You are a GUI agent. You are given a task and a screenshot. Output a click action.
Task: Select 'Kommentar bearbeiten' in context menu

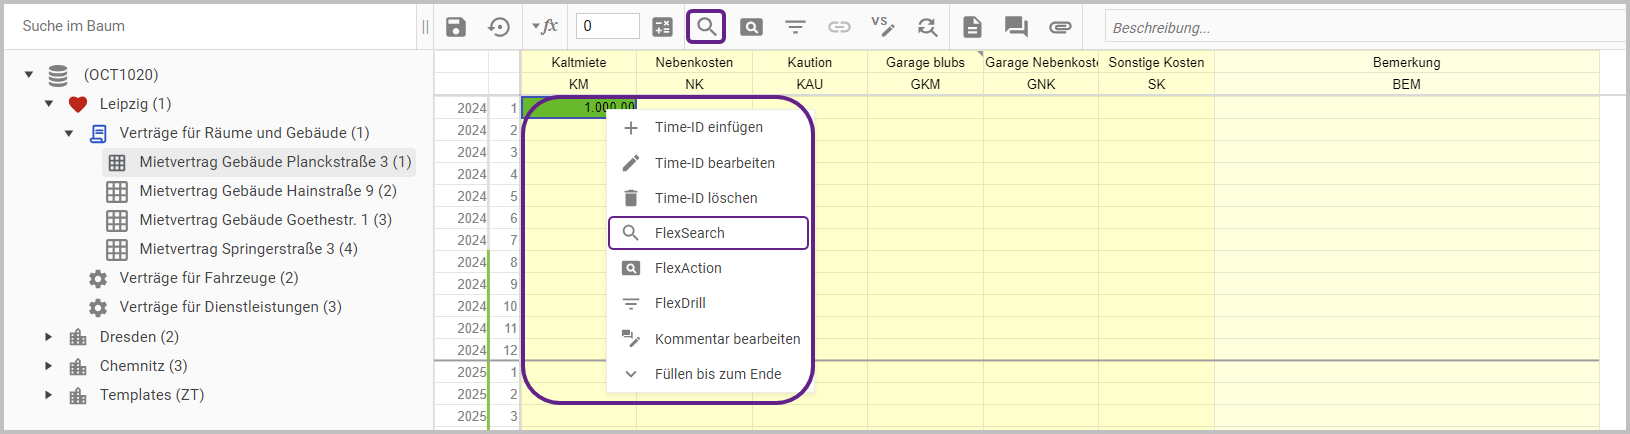(x=727, y=339)
